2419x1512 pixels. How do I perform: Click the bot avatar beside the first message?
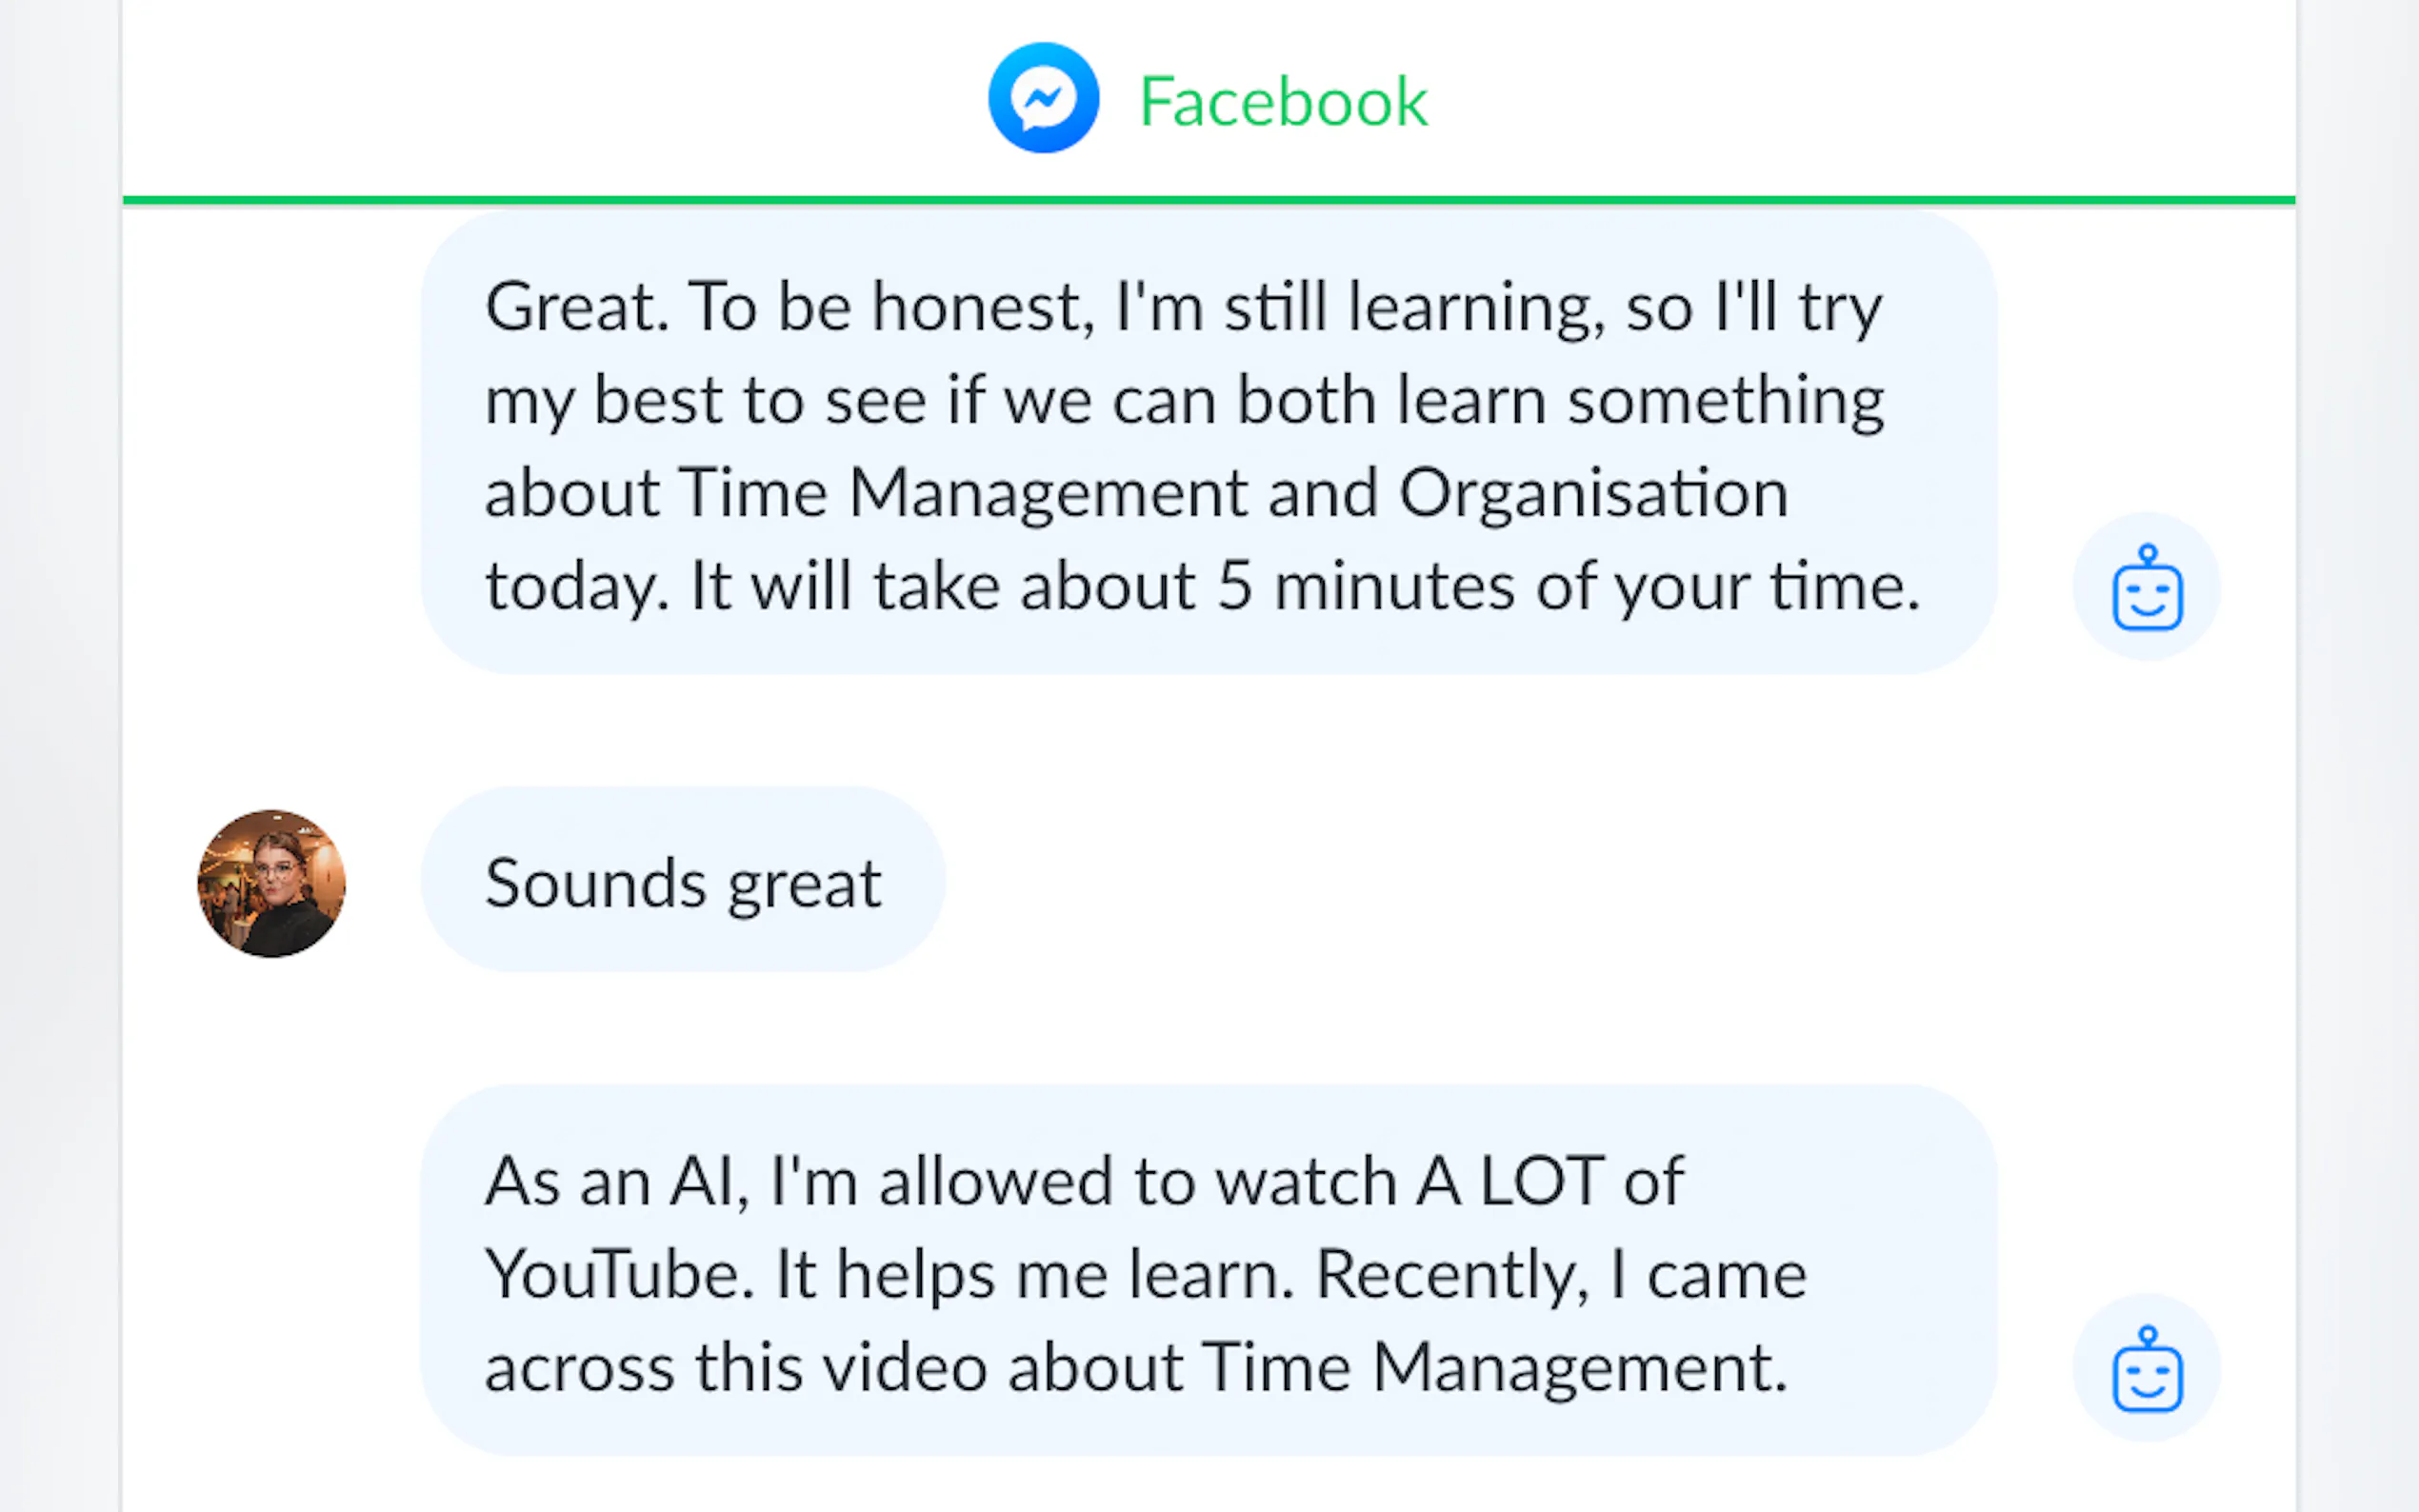2146,587
